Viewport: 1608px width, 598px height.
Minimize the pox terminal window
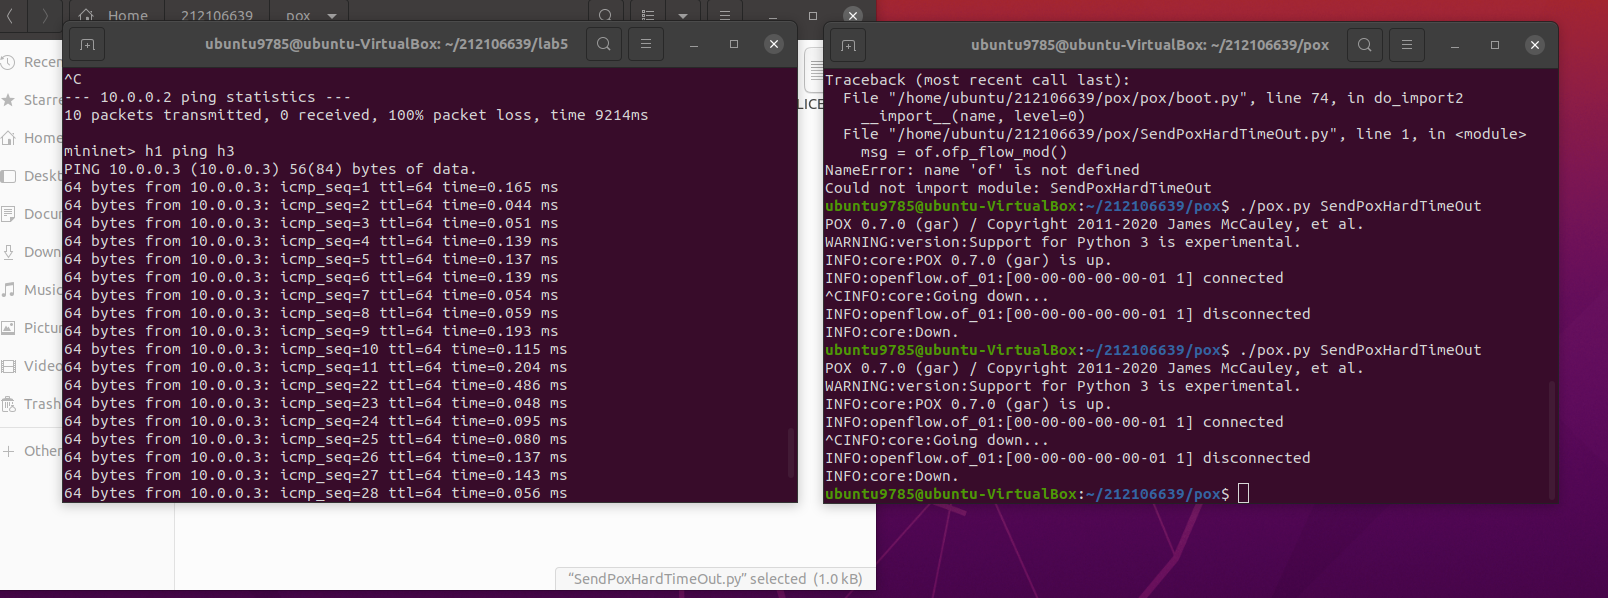1455,45
